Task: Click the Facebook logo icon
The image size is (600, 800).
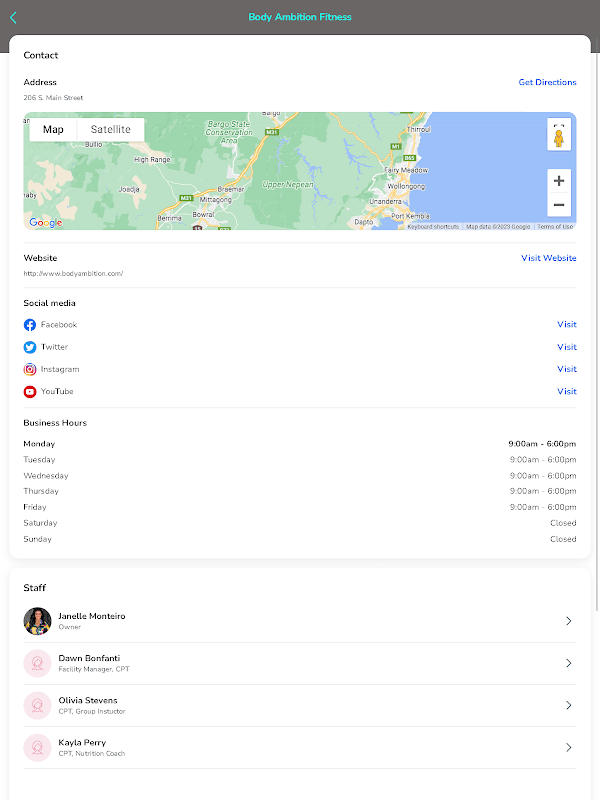Action: [30, 325]
